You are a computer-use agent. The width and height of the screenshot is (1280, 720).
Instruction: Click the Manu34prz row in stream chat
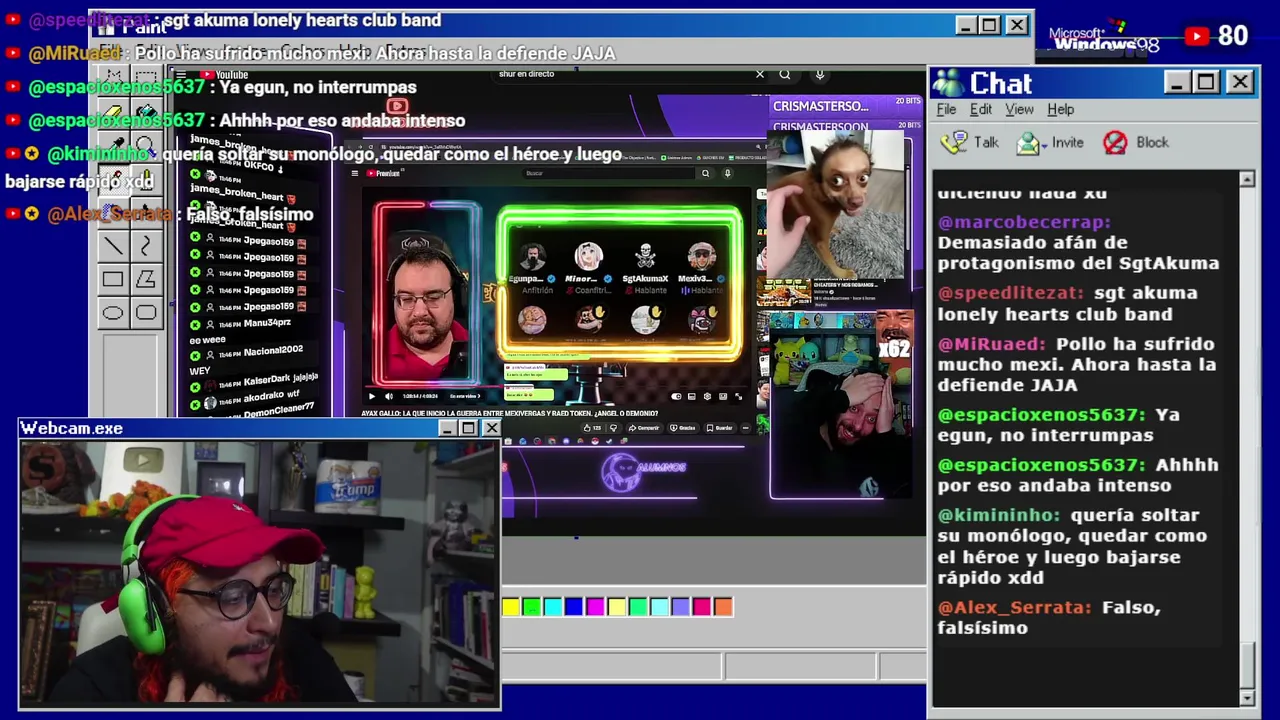click(250, 324)
